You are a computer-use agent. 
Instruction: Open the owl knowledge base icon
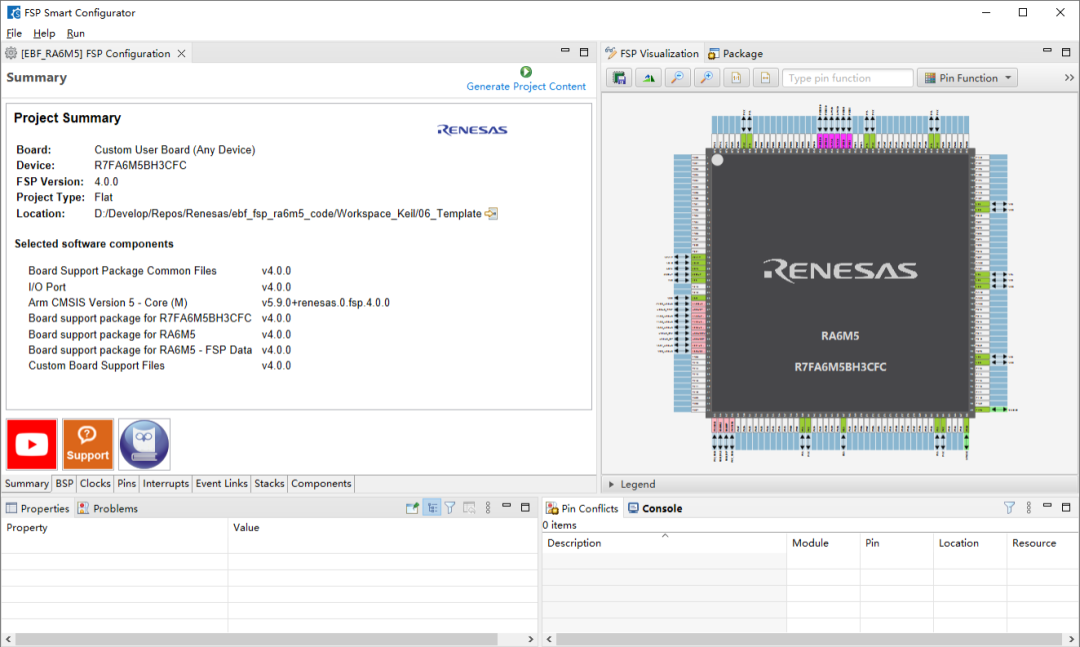click(x=144, y=444)
